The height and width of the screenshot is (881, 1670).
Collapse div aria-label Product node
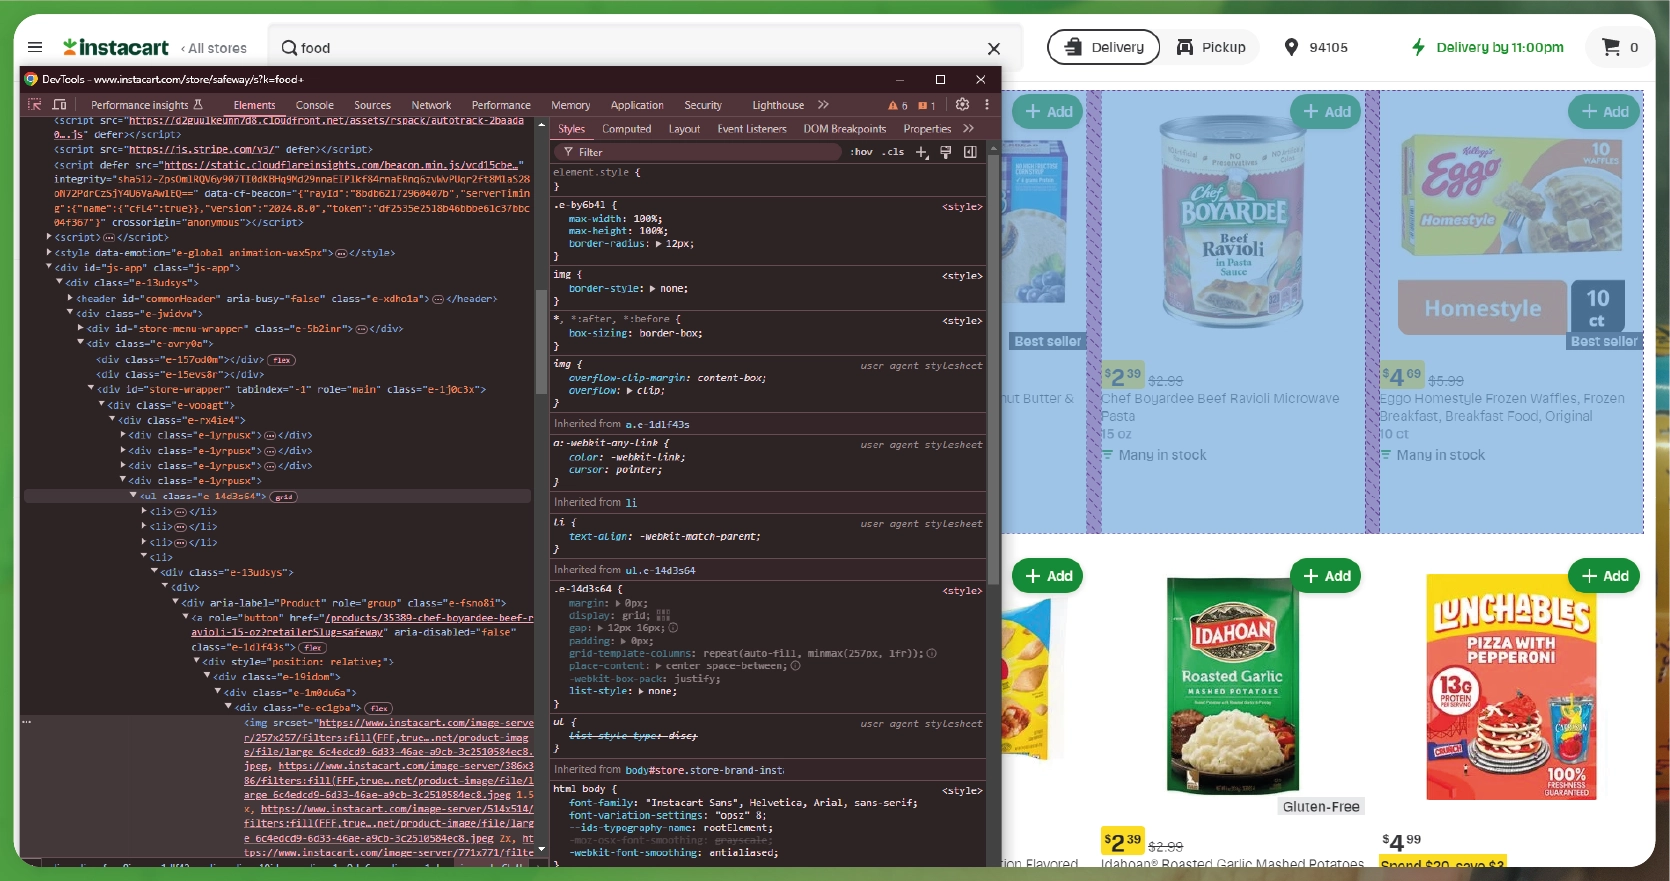[176, 603]
